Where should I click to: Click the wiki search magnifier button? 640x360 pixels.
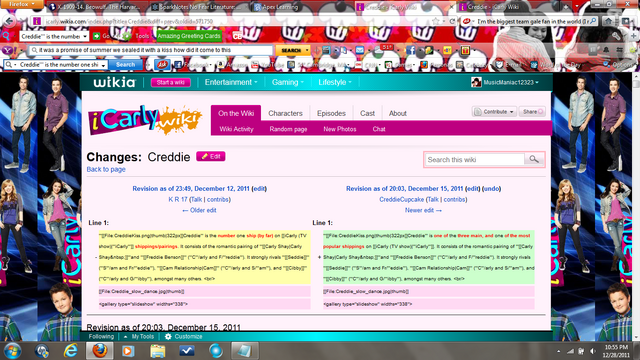click(x=534, y=159)
